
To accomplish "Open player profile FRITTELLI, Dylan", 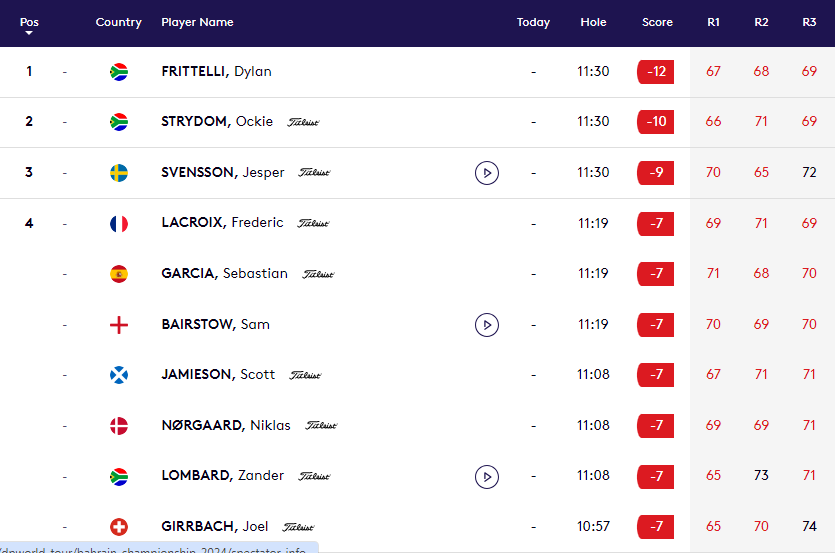I will 216,71.
